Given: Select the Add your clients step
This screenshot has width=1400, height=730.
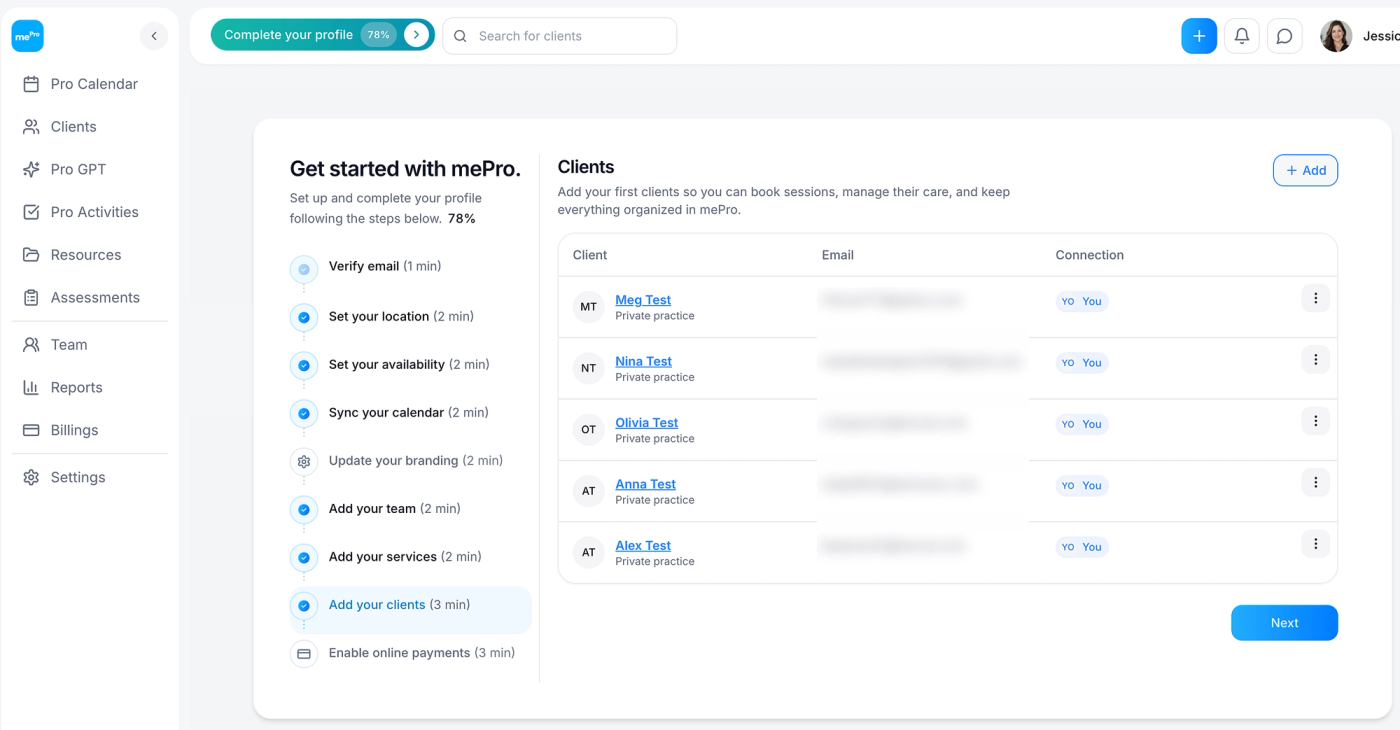Looking at the screenshot, I should pos(410,609).
